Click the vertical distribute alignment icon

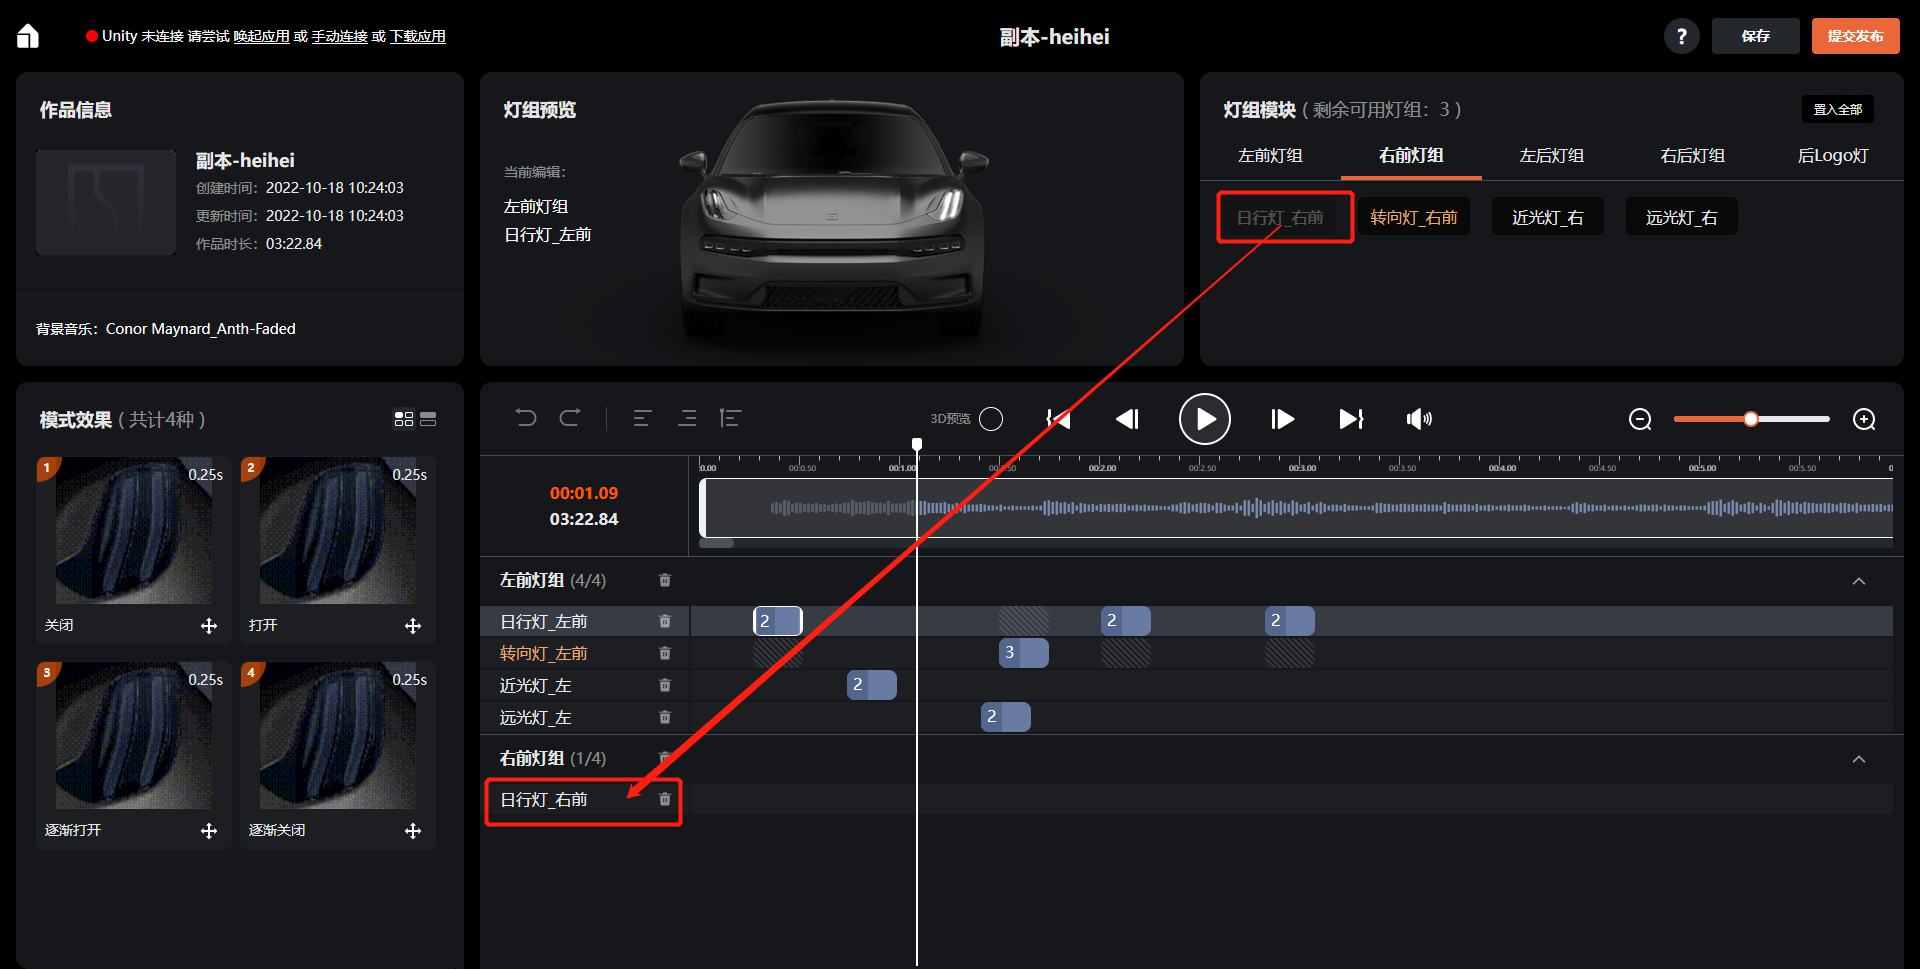tap(730, 418)
